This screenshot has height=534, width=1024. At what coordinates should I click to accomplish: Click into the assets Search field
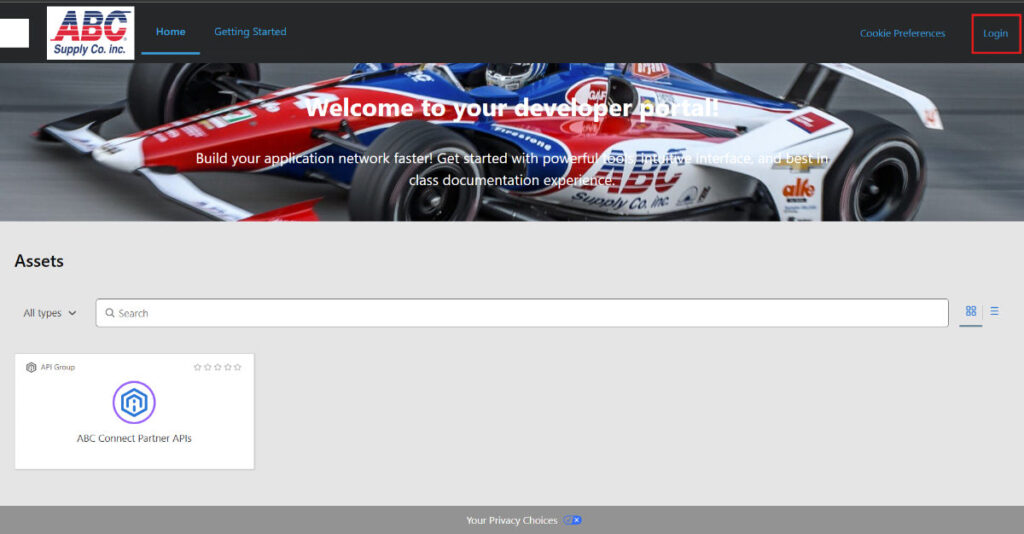coord(522,313)
